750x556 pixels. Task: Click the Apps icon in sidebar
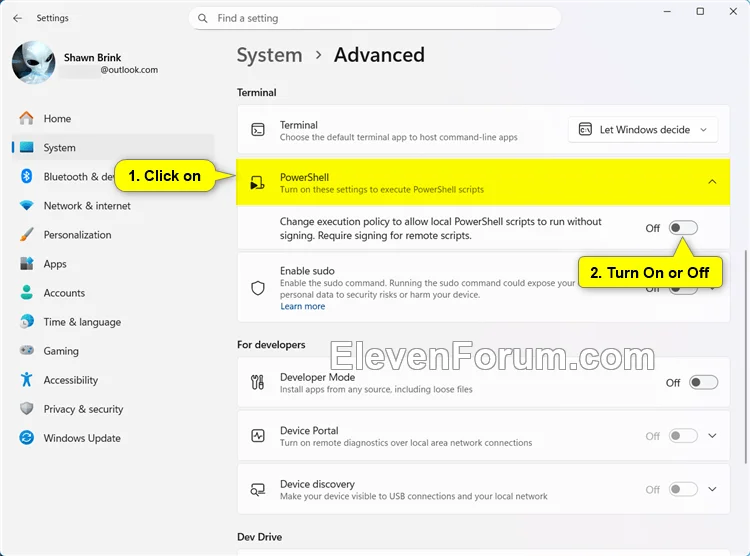point(27,264)
